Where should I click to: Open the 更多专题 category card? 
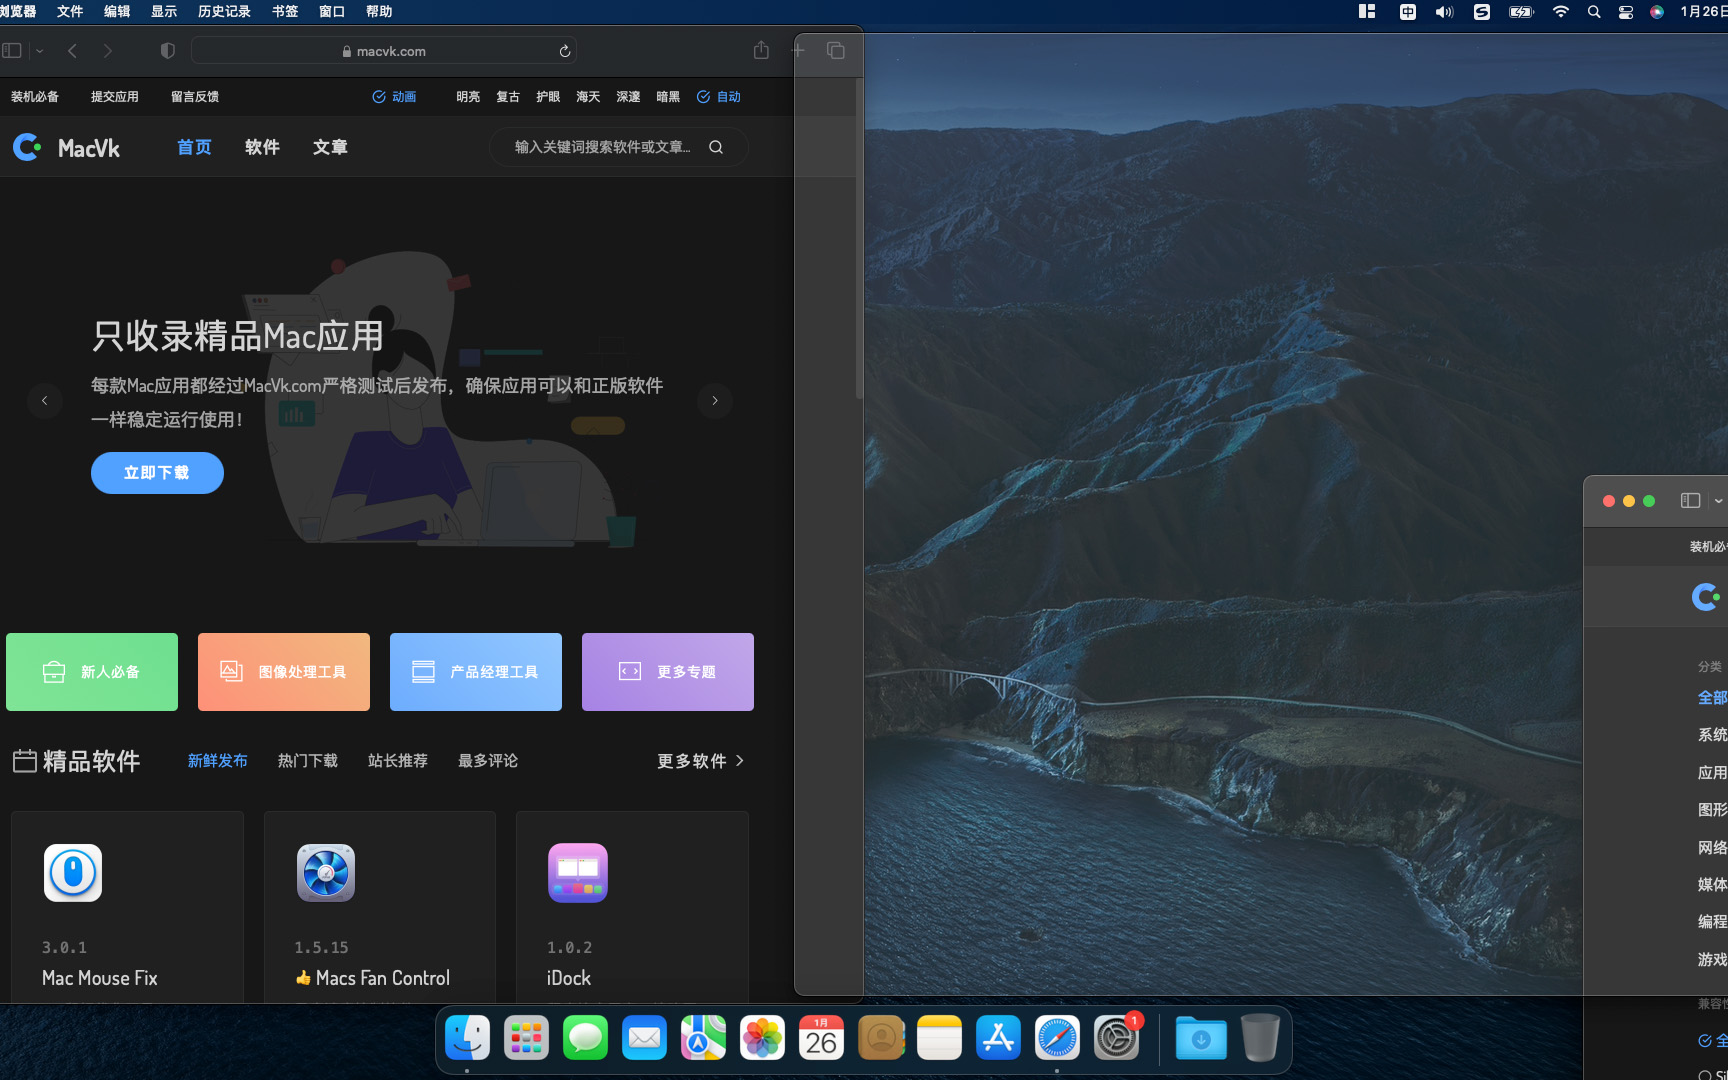[667, 671]
